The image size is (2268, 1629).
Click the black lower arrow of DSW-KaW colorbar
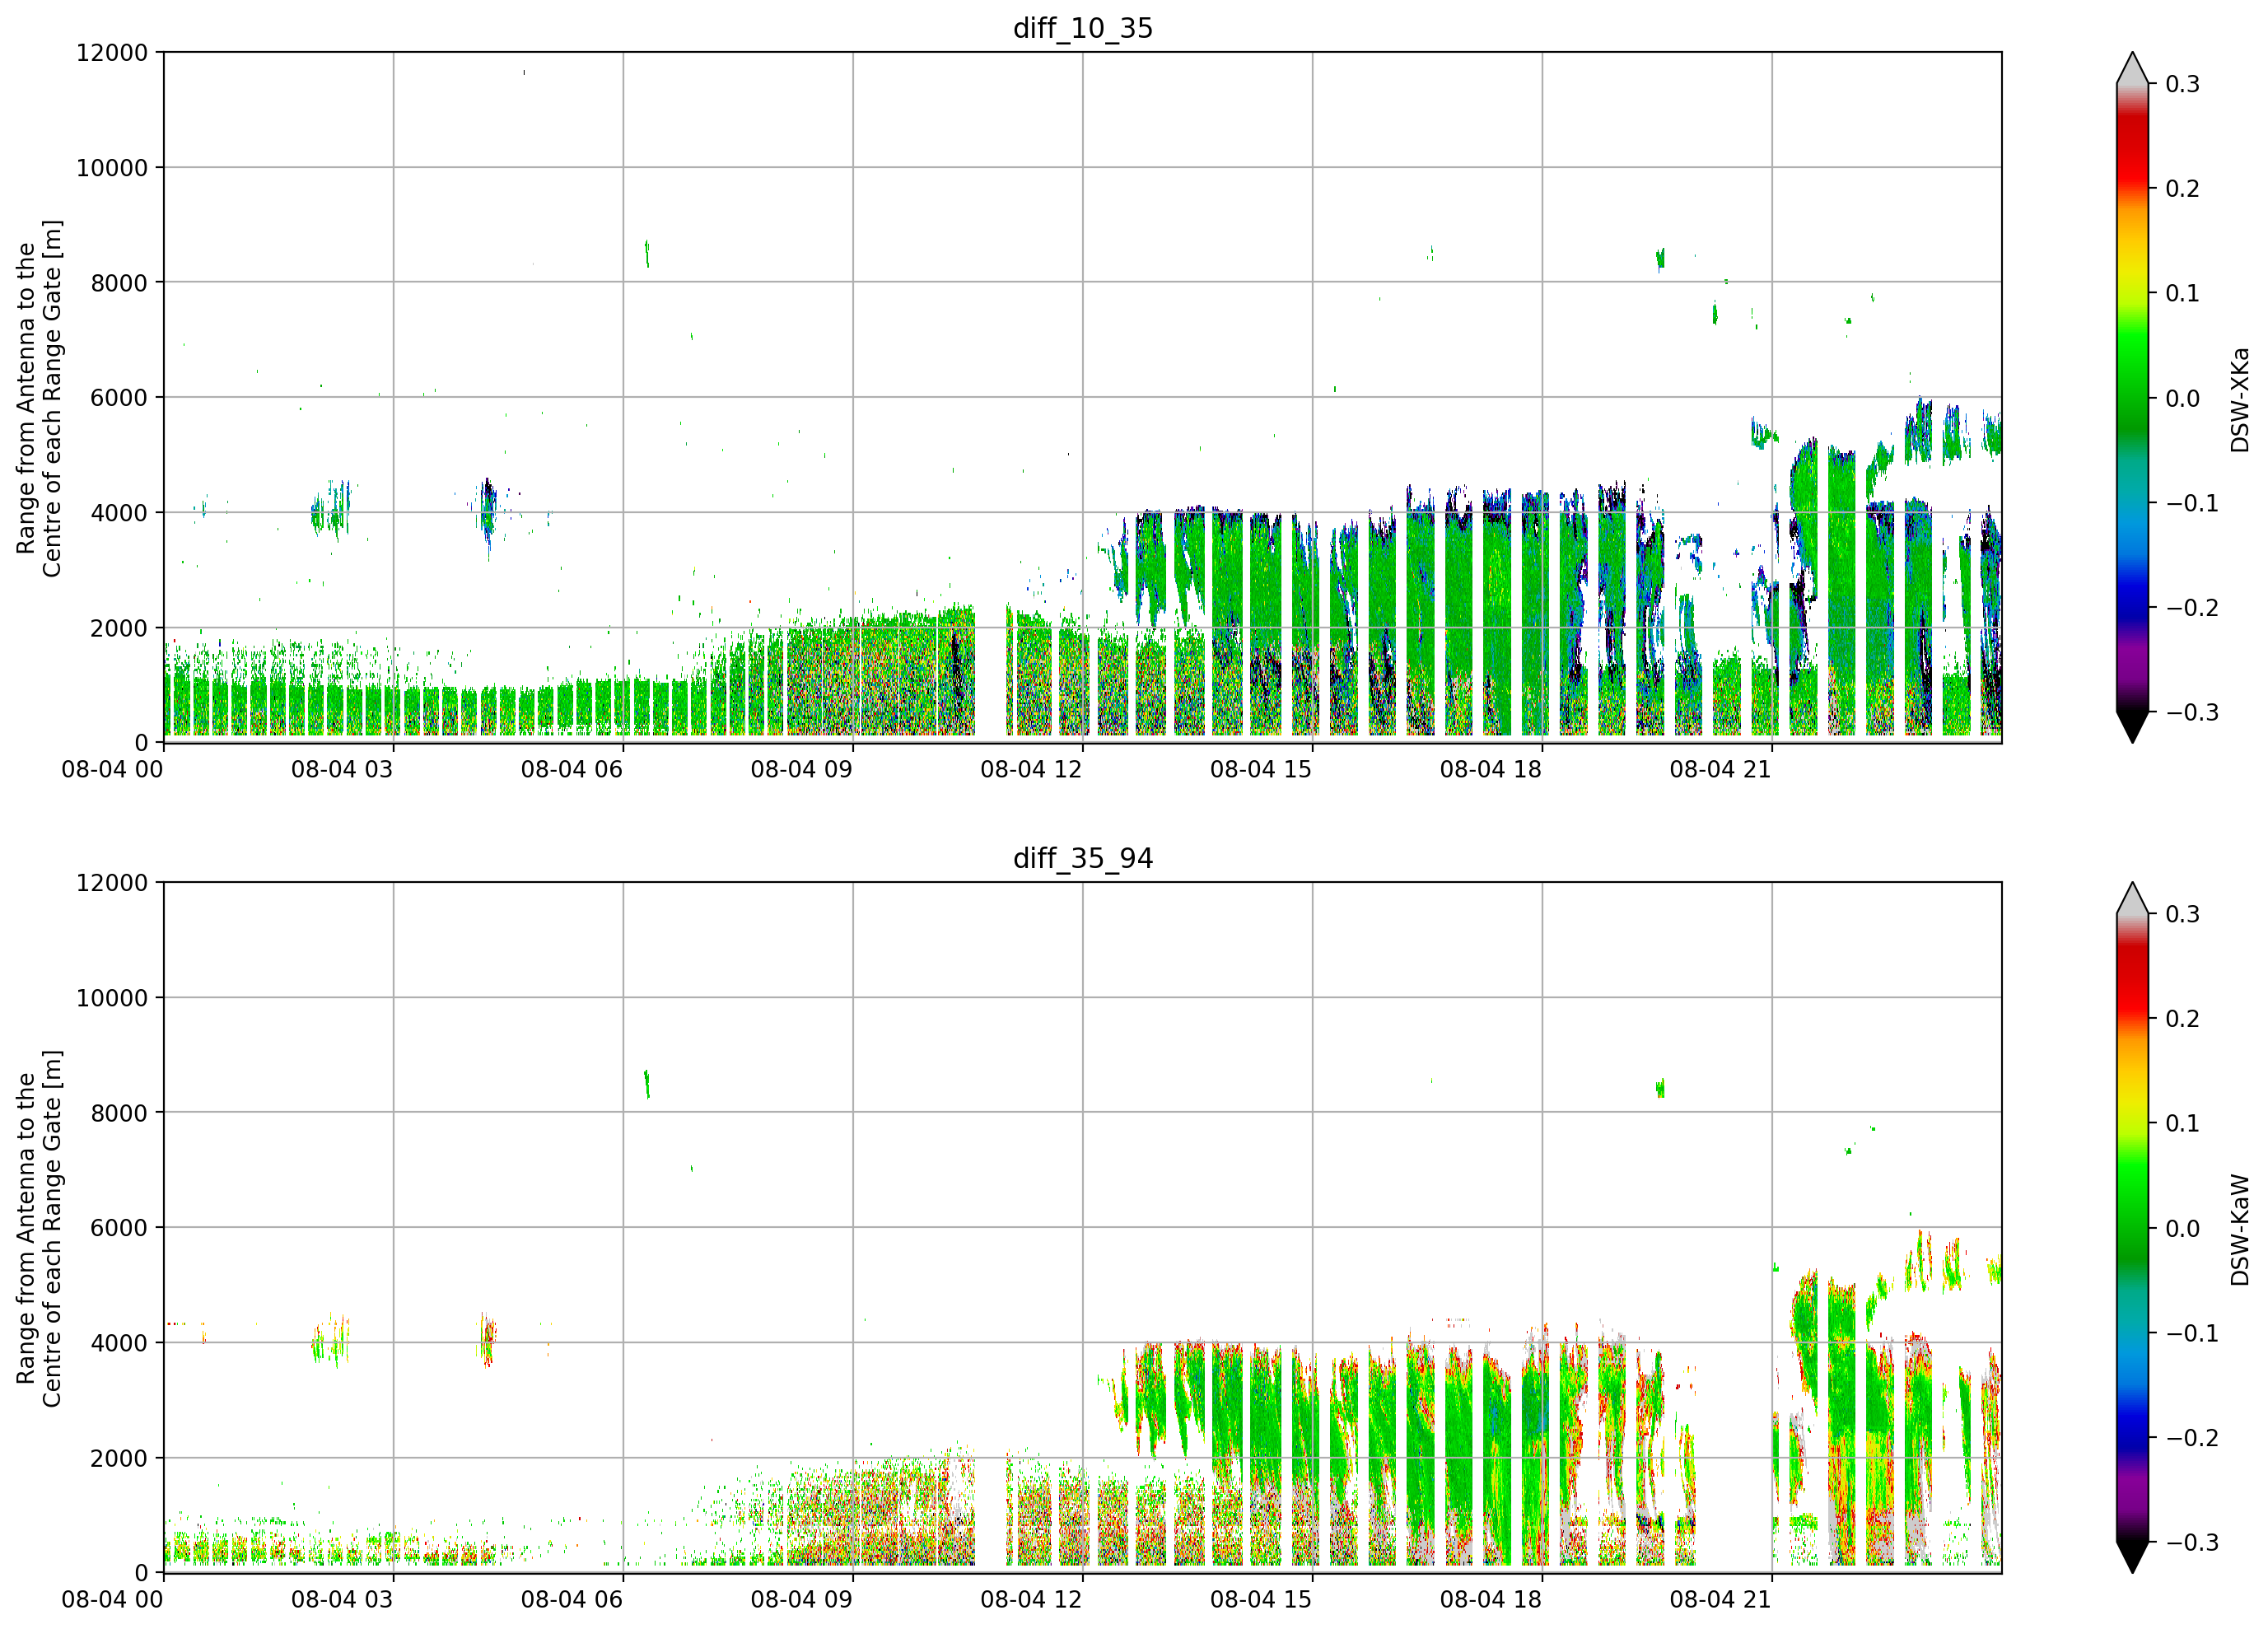pos(2132,1557)
